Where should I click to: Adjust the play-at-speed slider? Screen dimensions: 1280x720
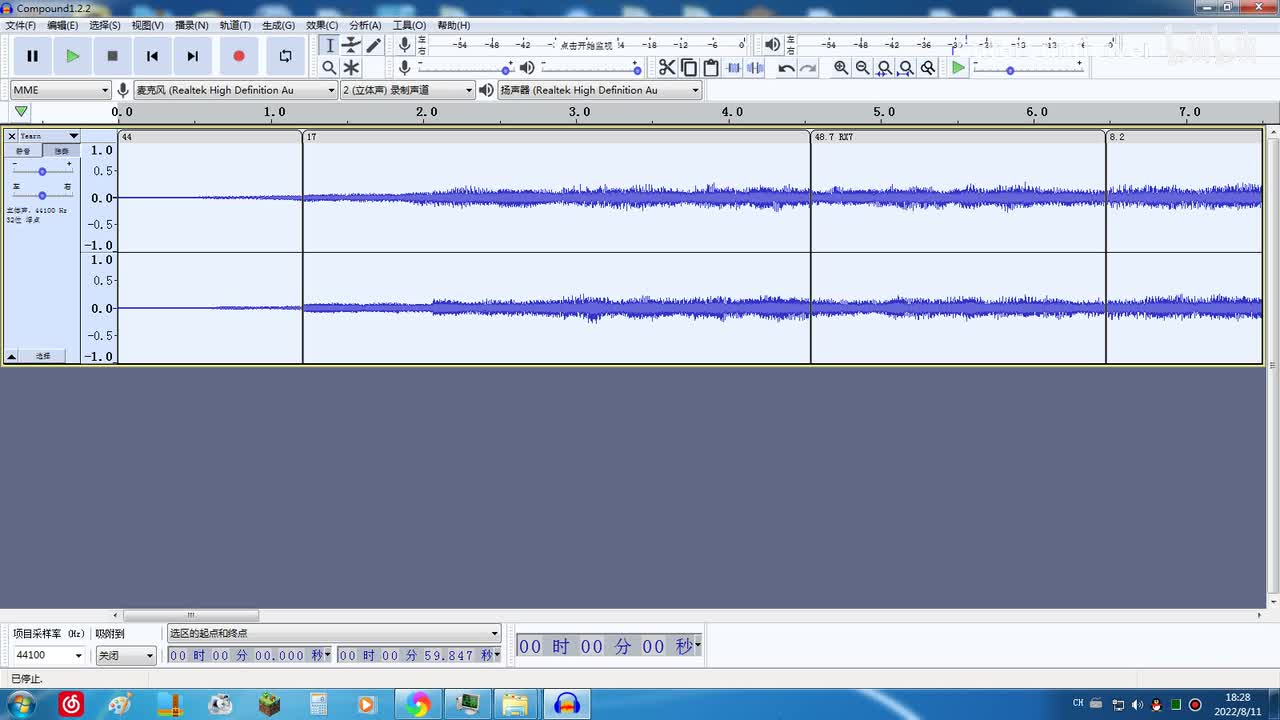(x=1028, y=70)
